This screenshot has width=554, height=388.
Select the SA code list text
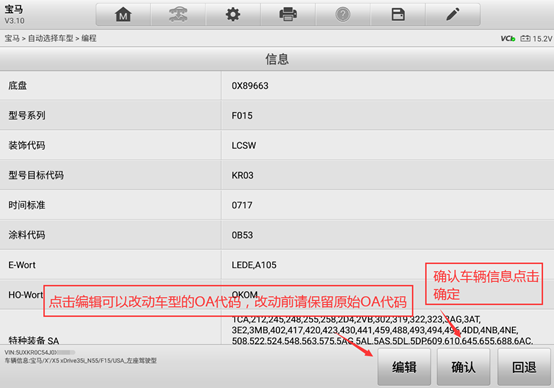point(382,330)
